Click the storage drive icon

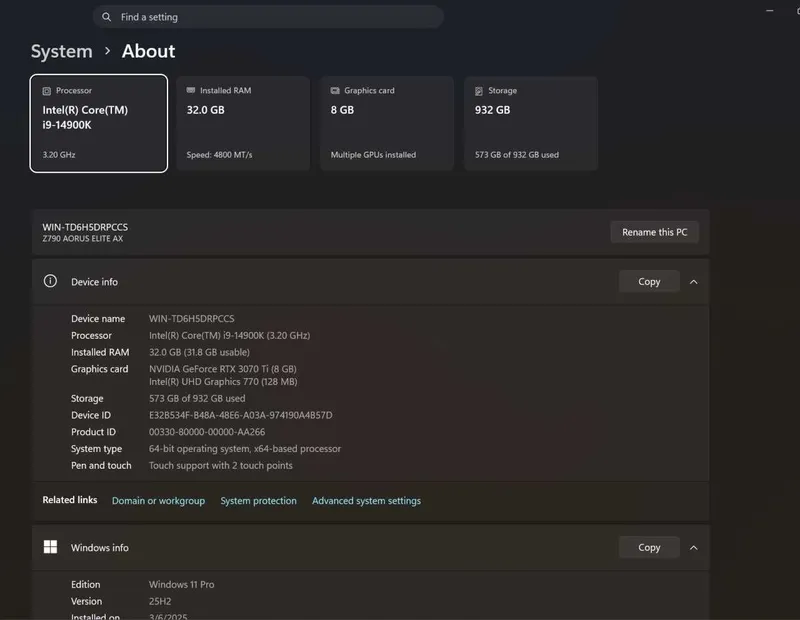pos(479,91)
